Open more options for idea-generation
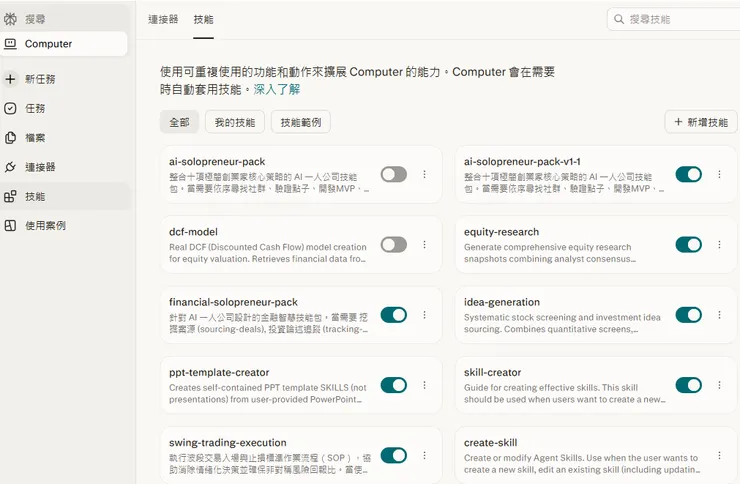This screenshot has width=740, height=484. [x=719, y=315]
